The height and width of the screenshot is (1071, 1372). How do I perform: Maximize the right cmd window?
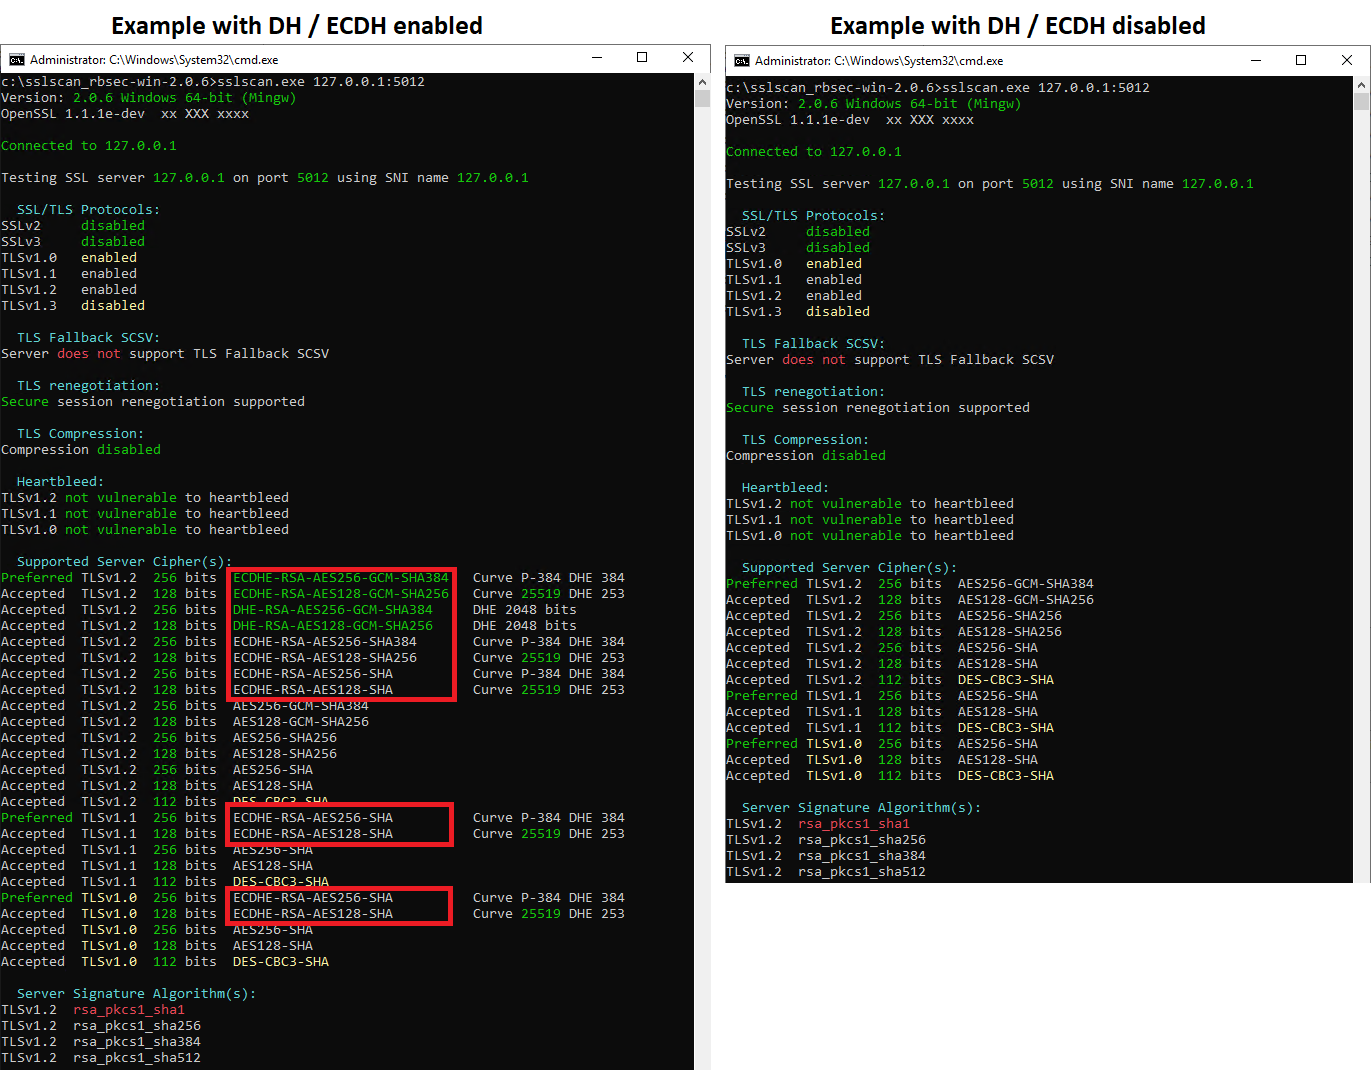(x=1301, y=61)
